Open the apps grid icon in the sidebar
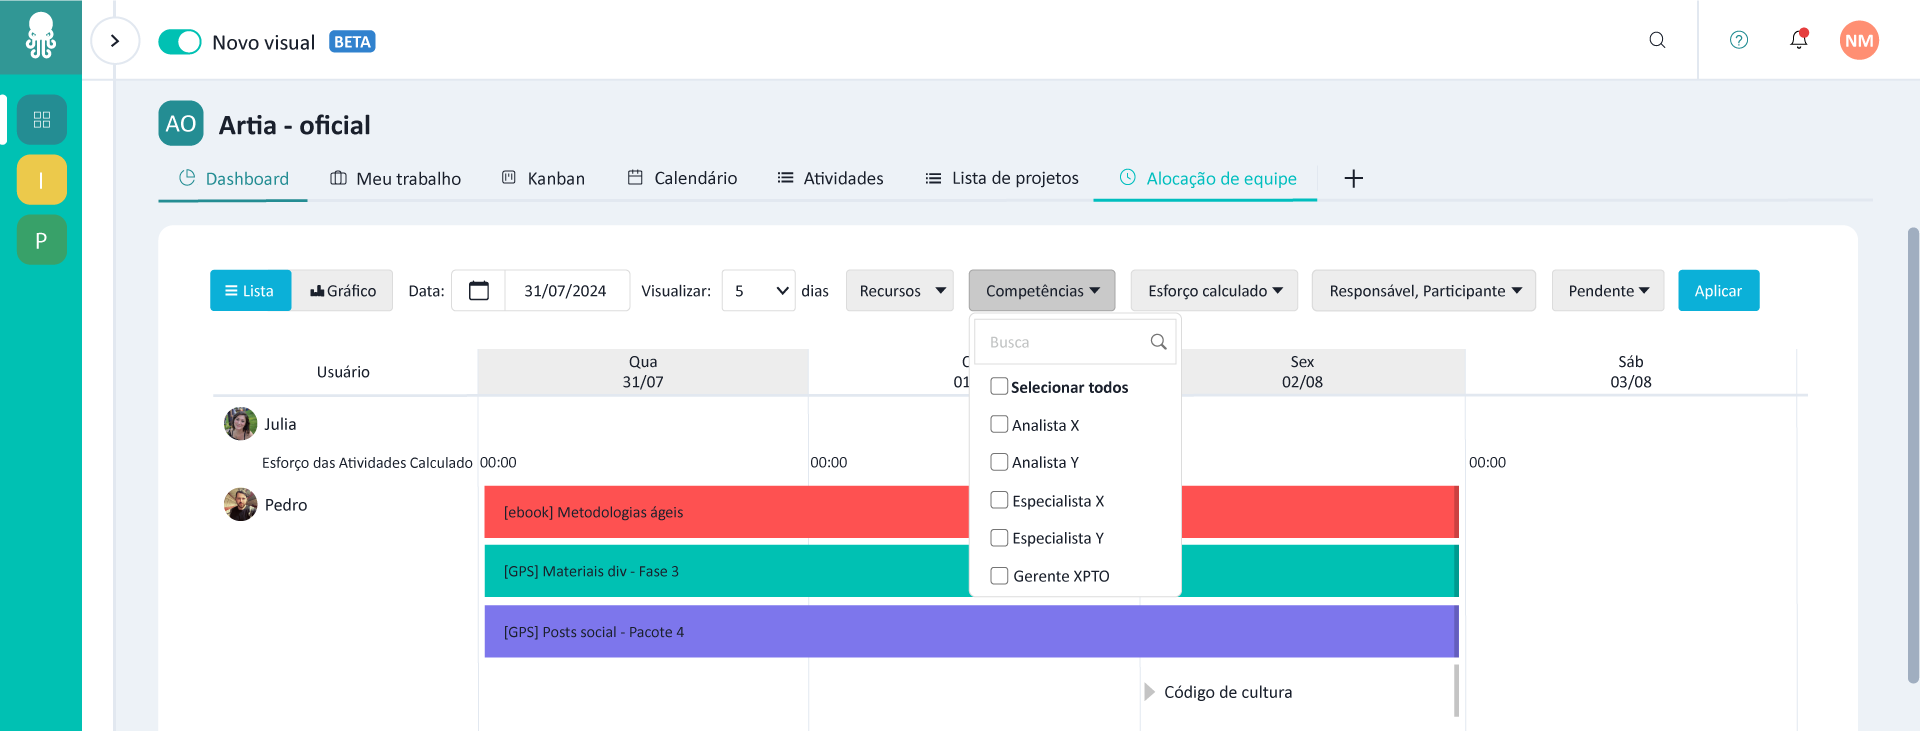The width and height of the screenshot is (1920, 731). 41,119
